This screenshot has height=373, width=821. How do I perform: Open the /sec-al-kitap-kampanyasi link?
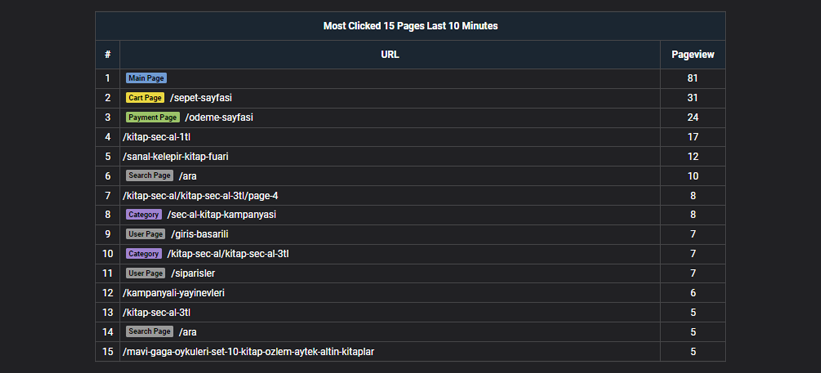tap(221, 215)
